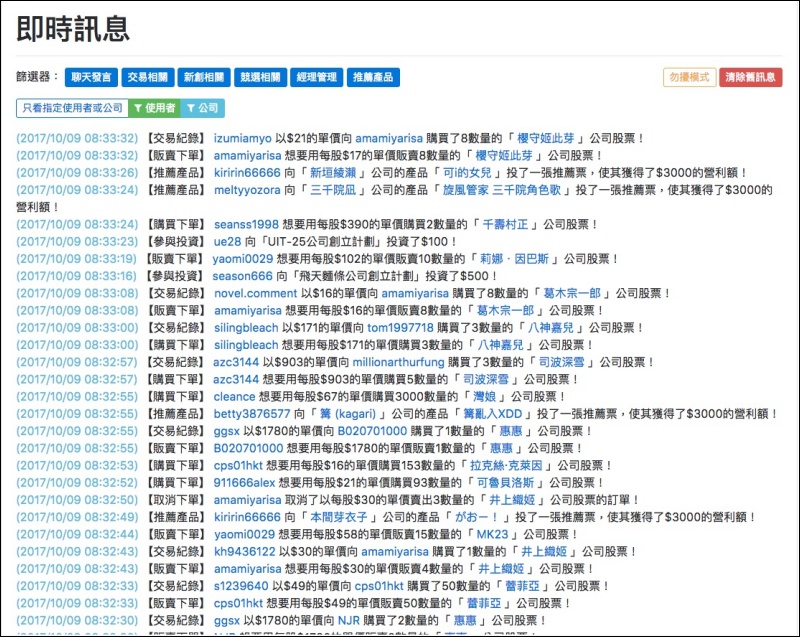Open company 拉克絲·克萊因 link

[506, 466]
